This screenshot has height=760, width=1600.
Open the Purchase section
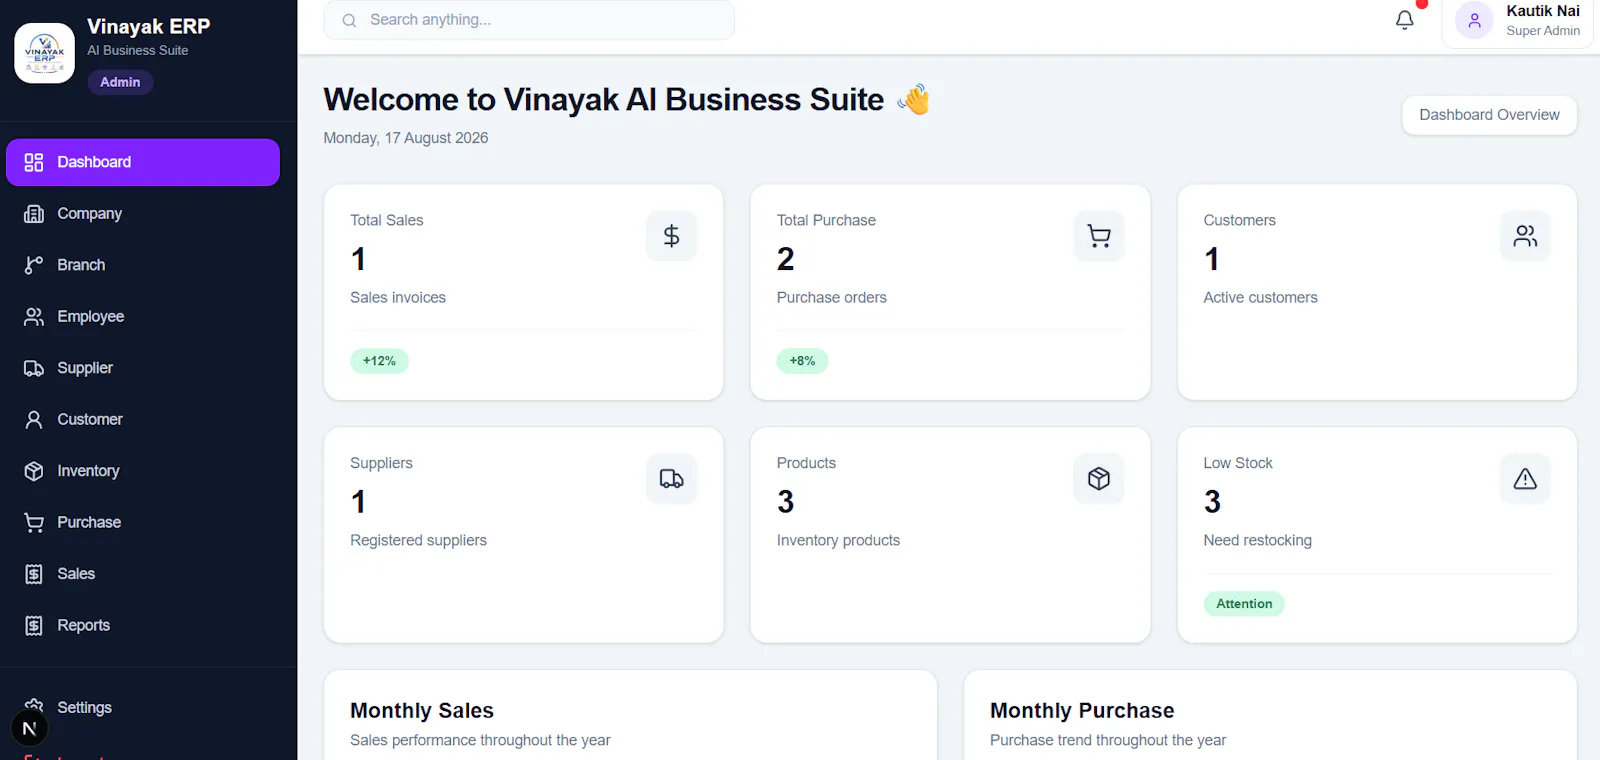click(143, 523)
